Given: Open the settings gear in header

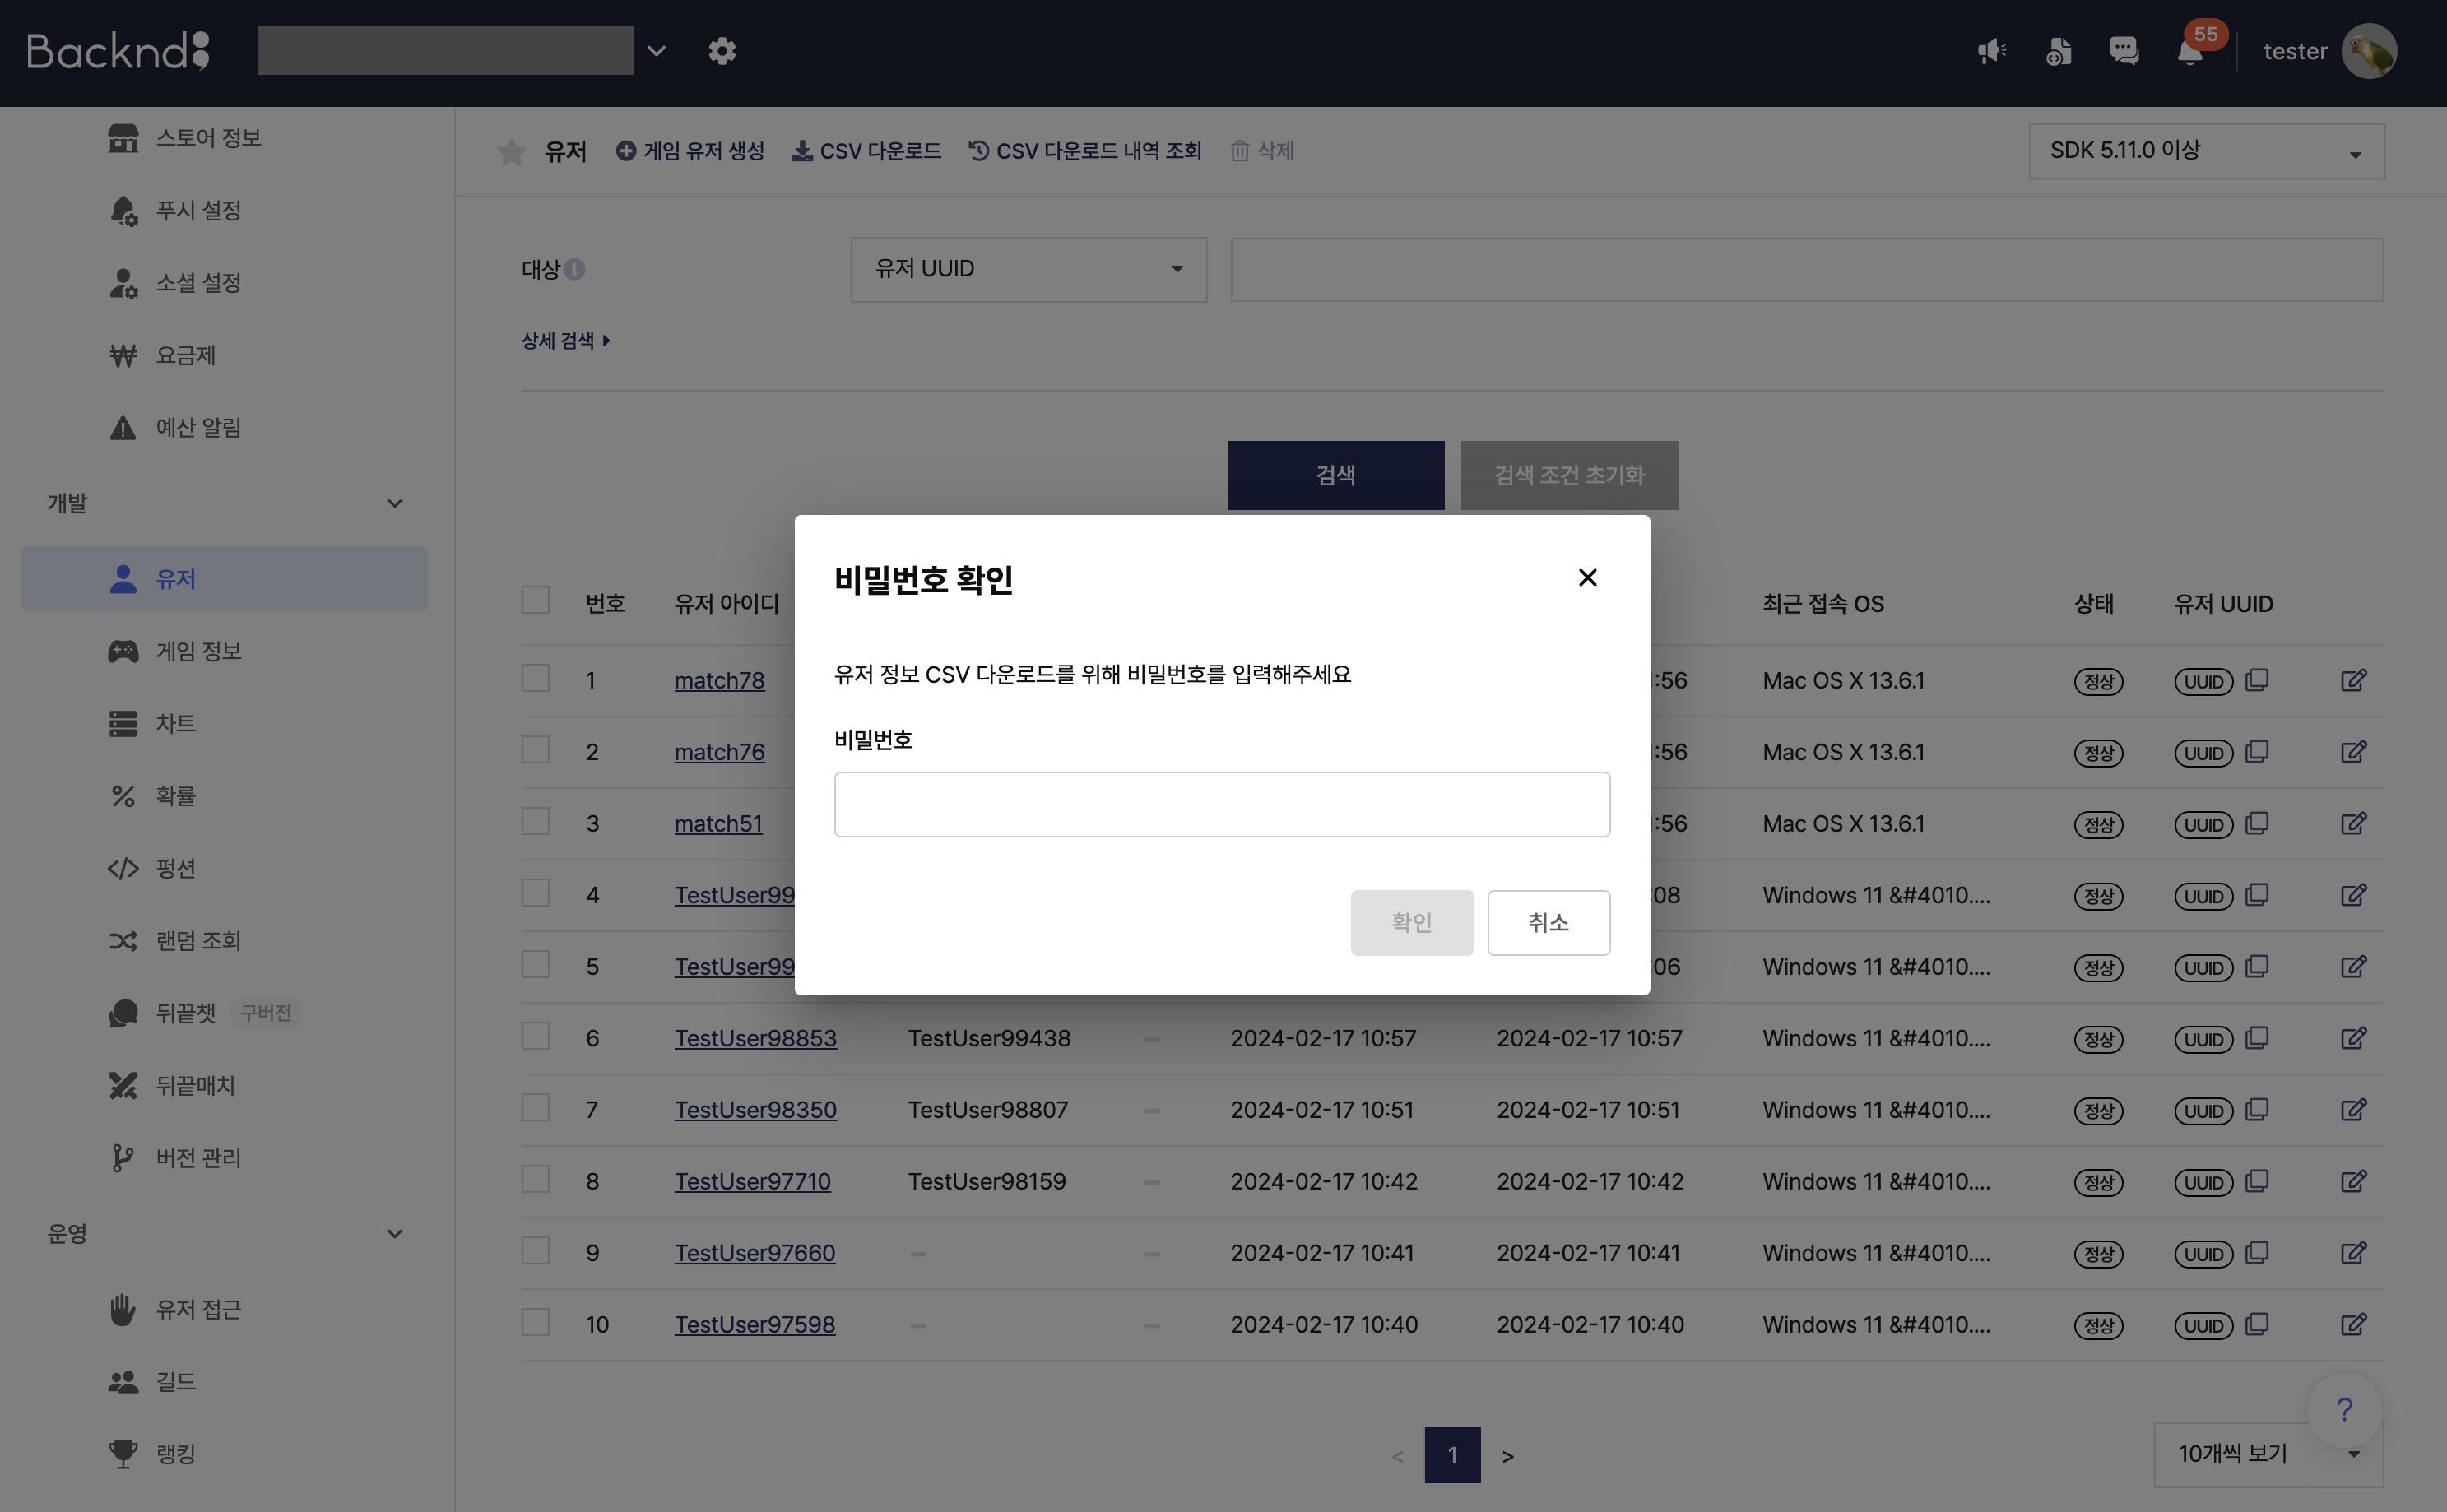Looking at the screenshot, I should 722,51.
